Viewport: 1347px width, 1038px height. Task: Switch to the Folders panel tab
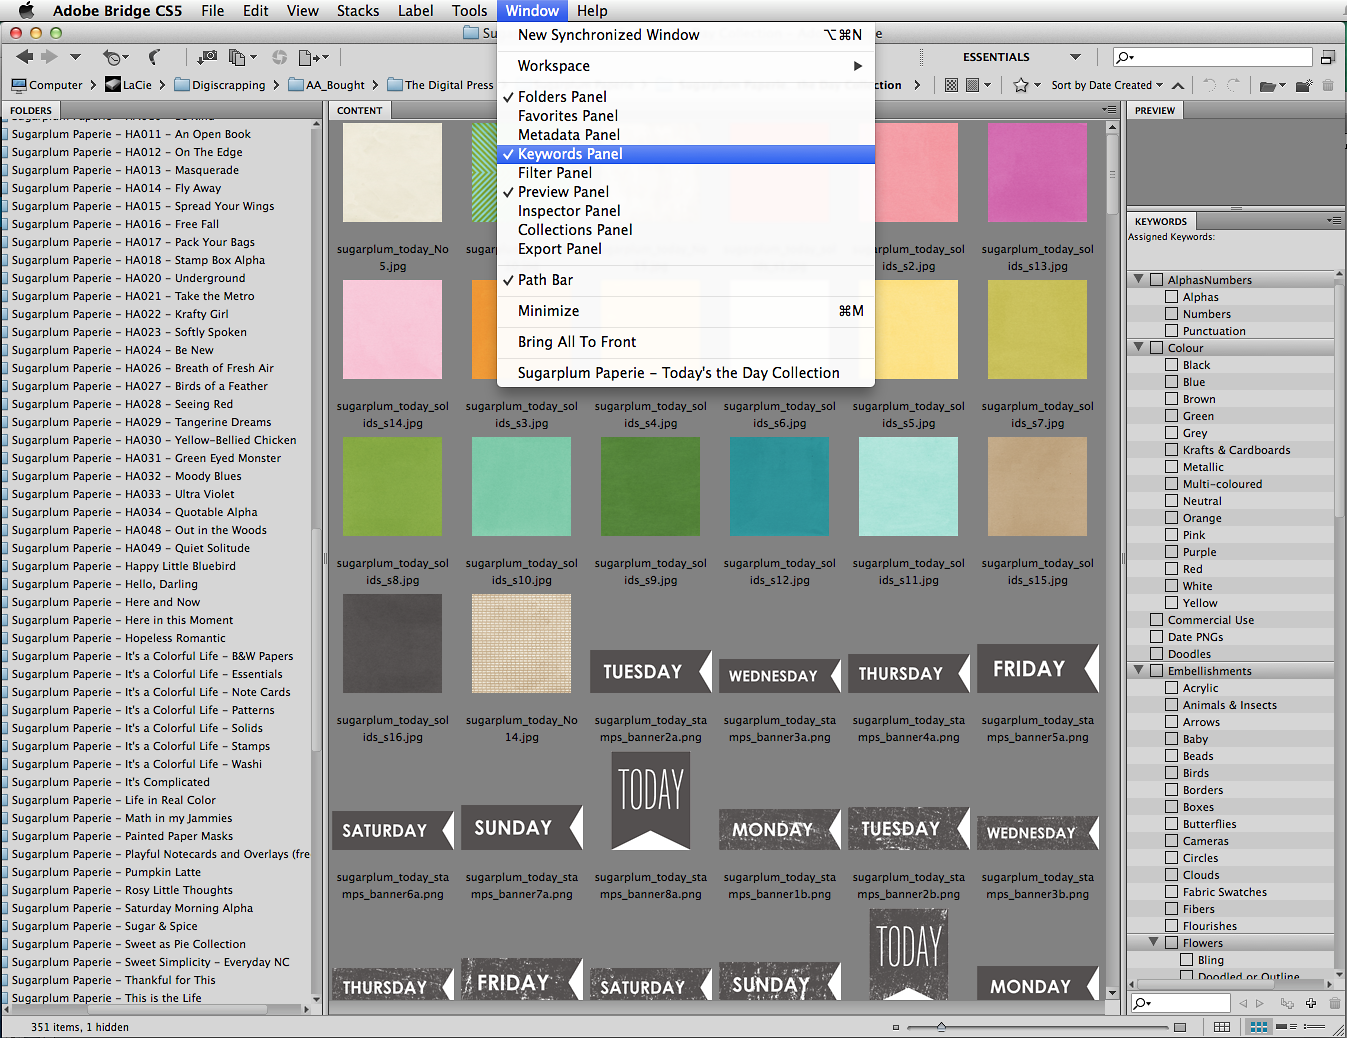click(31, 110)
